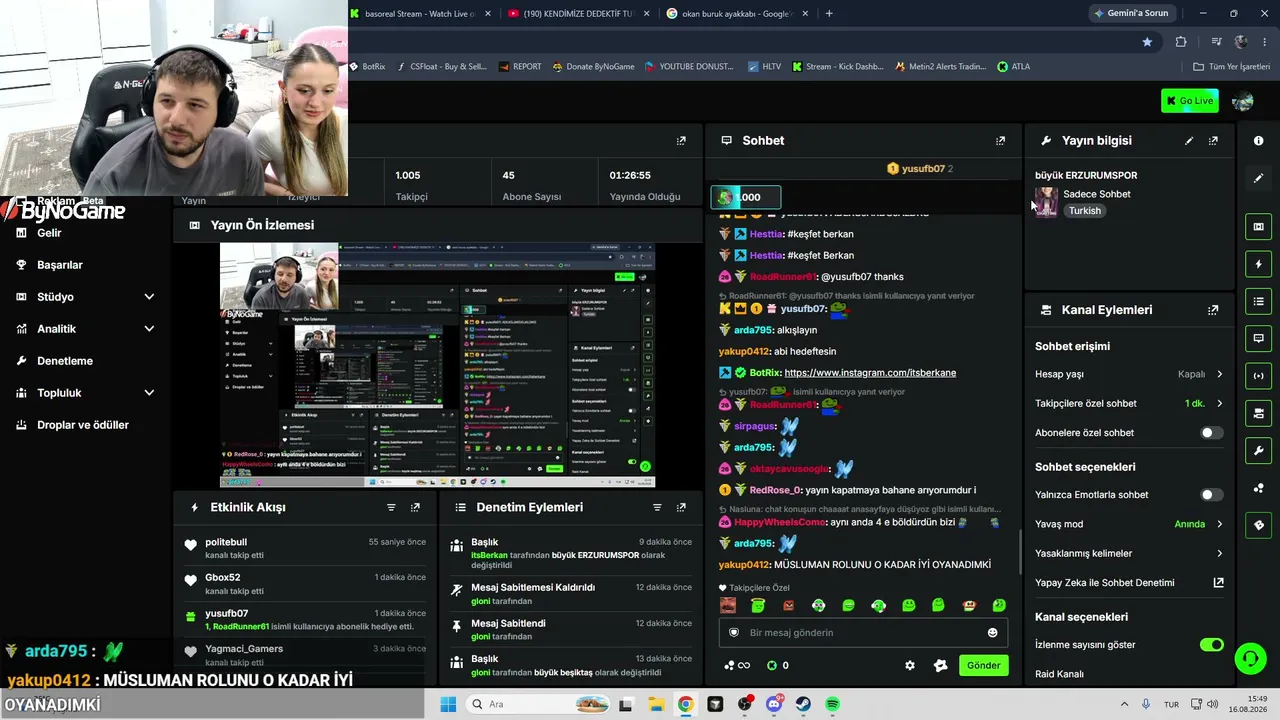Send the chat message with Gönder
This screenshot has height=720, width=1280.
(983, 665)
